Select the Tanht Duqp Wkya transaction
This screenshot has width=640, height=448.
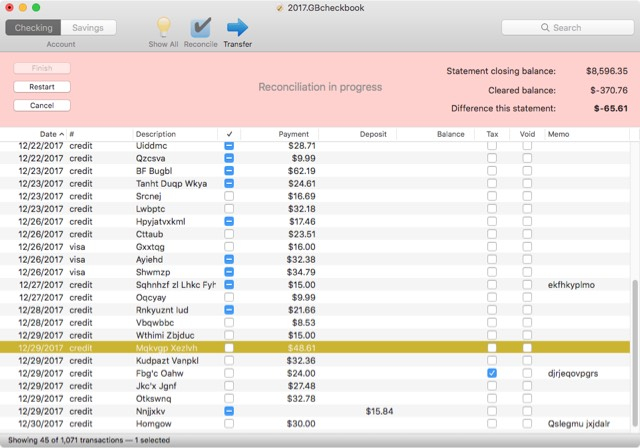(x=315, y=184)
